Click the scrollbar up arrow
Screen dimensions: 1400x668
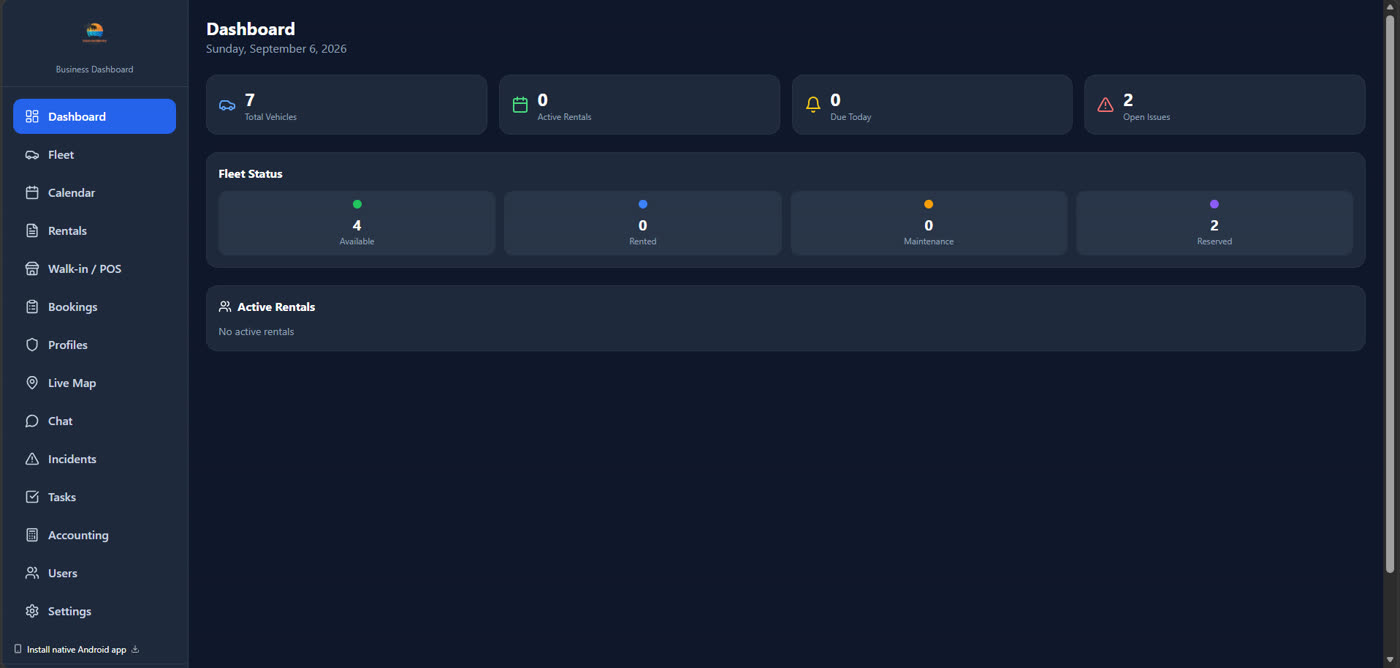1390,7
